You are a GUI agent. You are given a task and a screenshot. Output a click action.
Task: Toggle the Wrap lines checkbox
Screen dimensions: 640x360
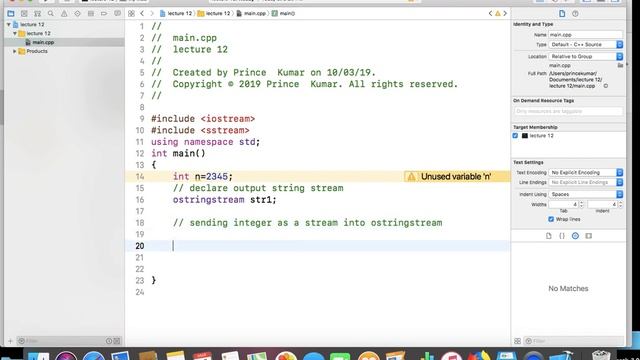pos(551,219)
